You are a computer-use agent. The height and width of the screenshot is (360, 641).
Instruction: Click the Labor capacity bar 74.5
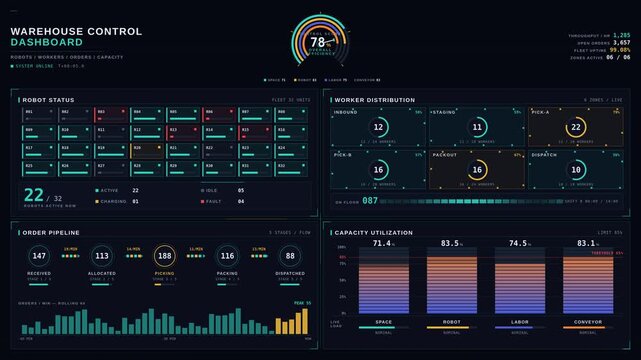[520, 280]
